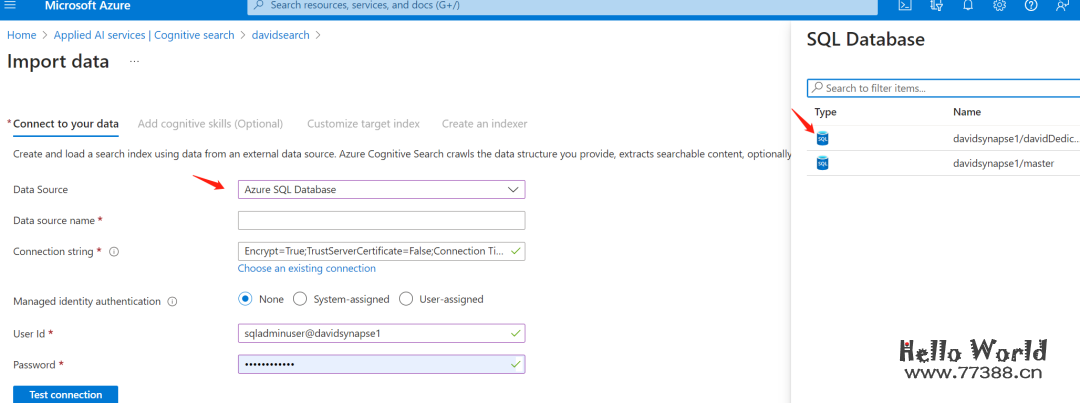Click the Connection string info icon

coord(114,252)
